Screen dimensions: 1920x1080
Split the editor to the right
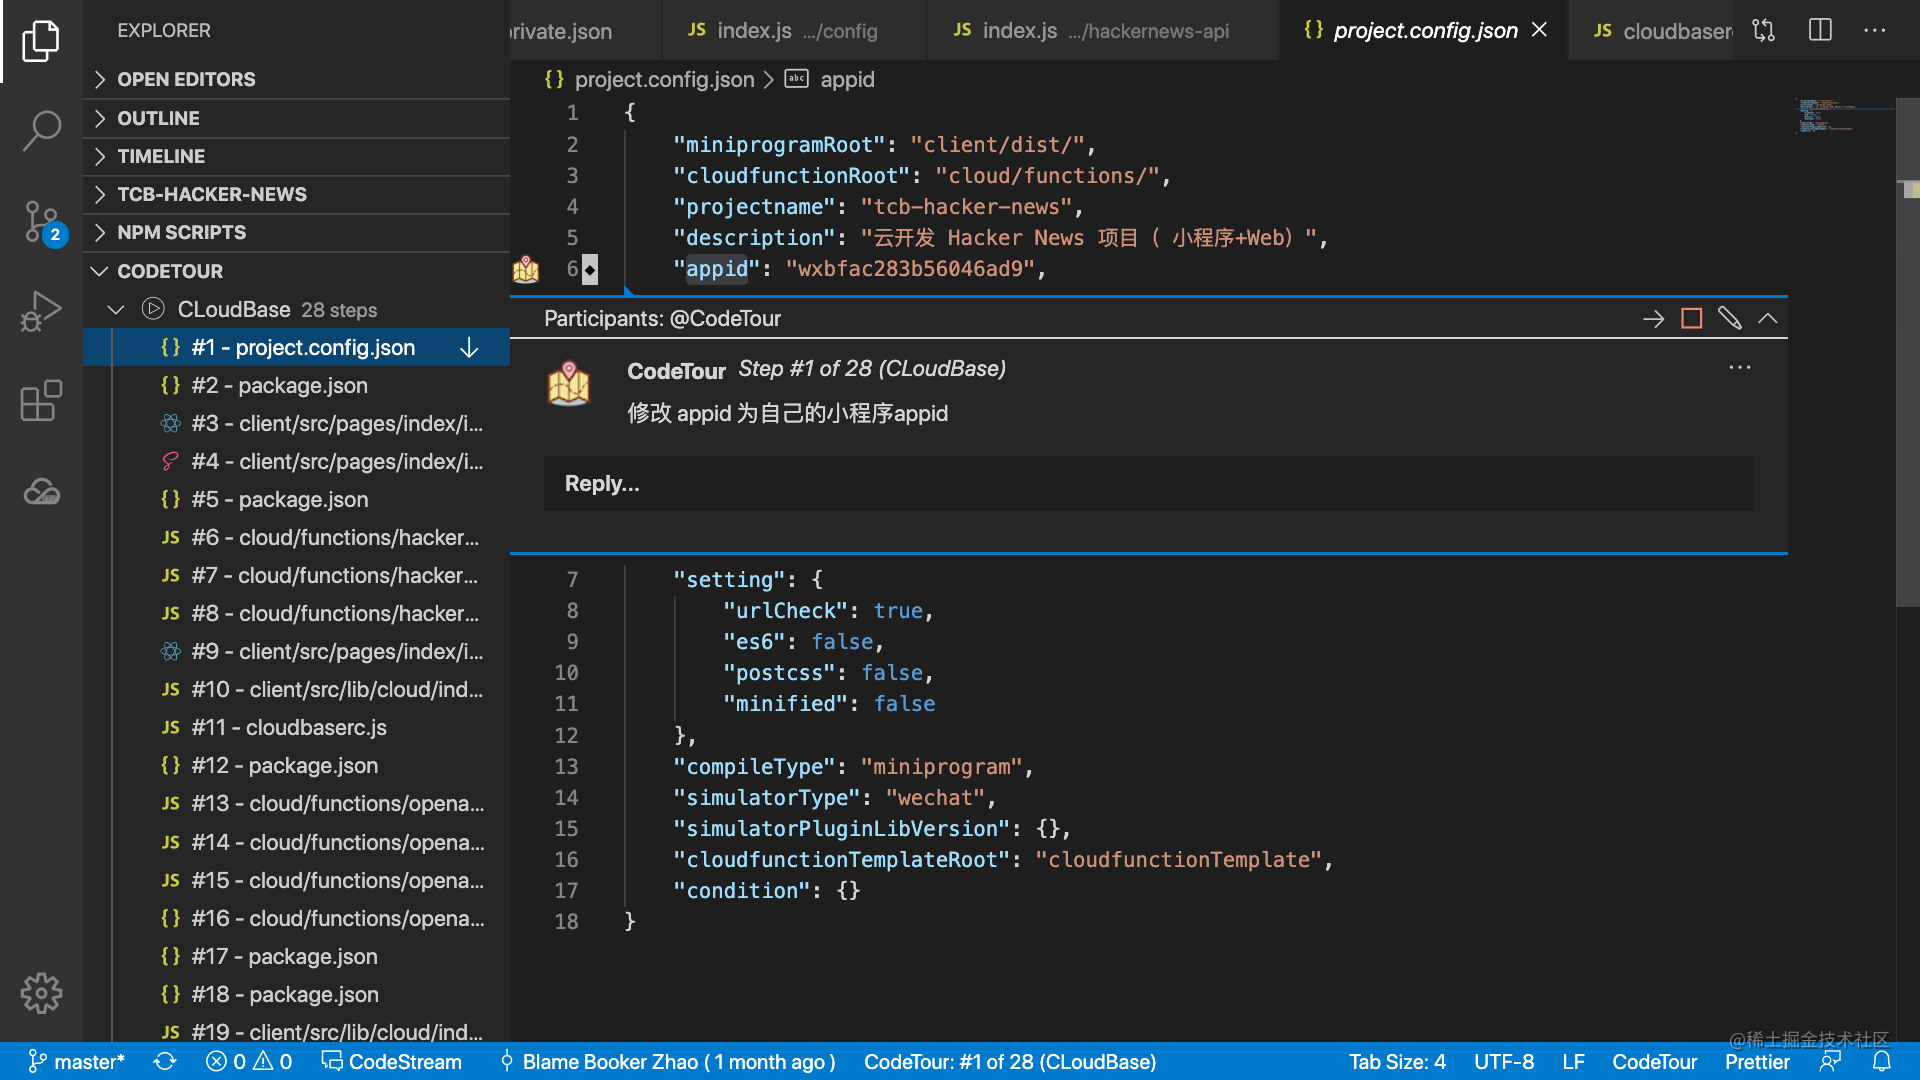coord(1820,30)
